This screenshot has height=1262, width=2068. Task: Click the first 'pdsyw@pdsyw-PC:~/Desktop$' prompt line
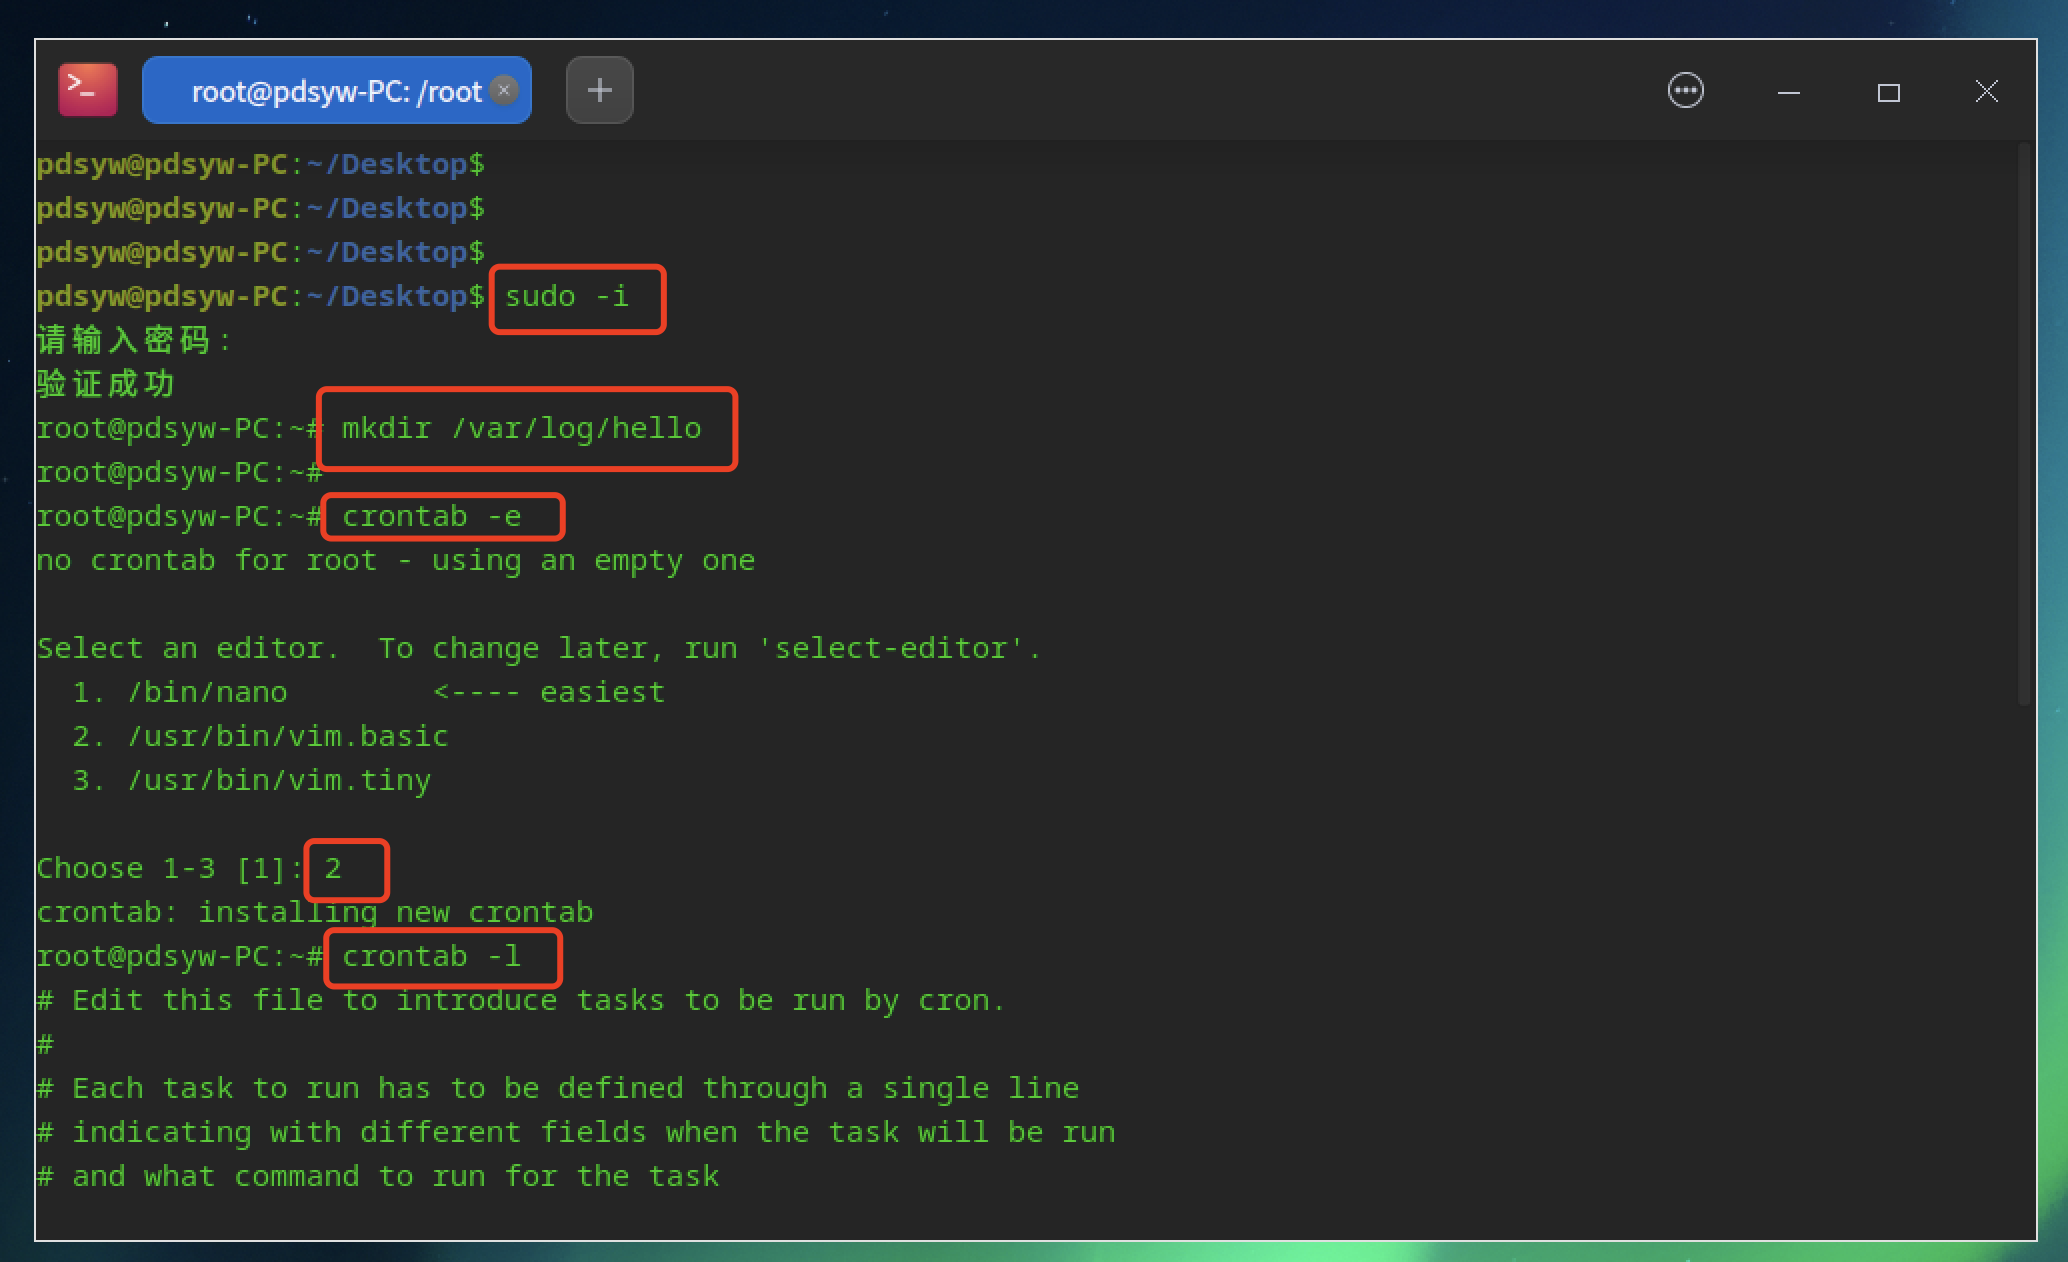(x=261, y=165)
